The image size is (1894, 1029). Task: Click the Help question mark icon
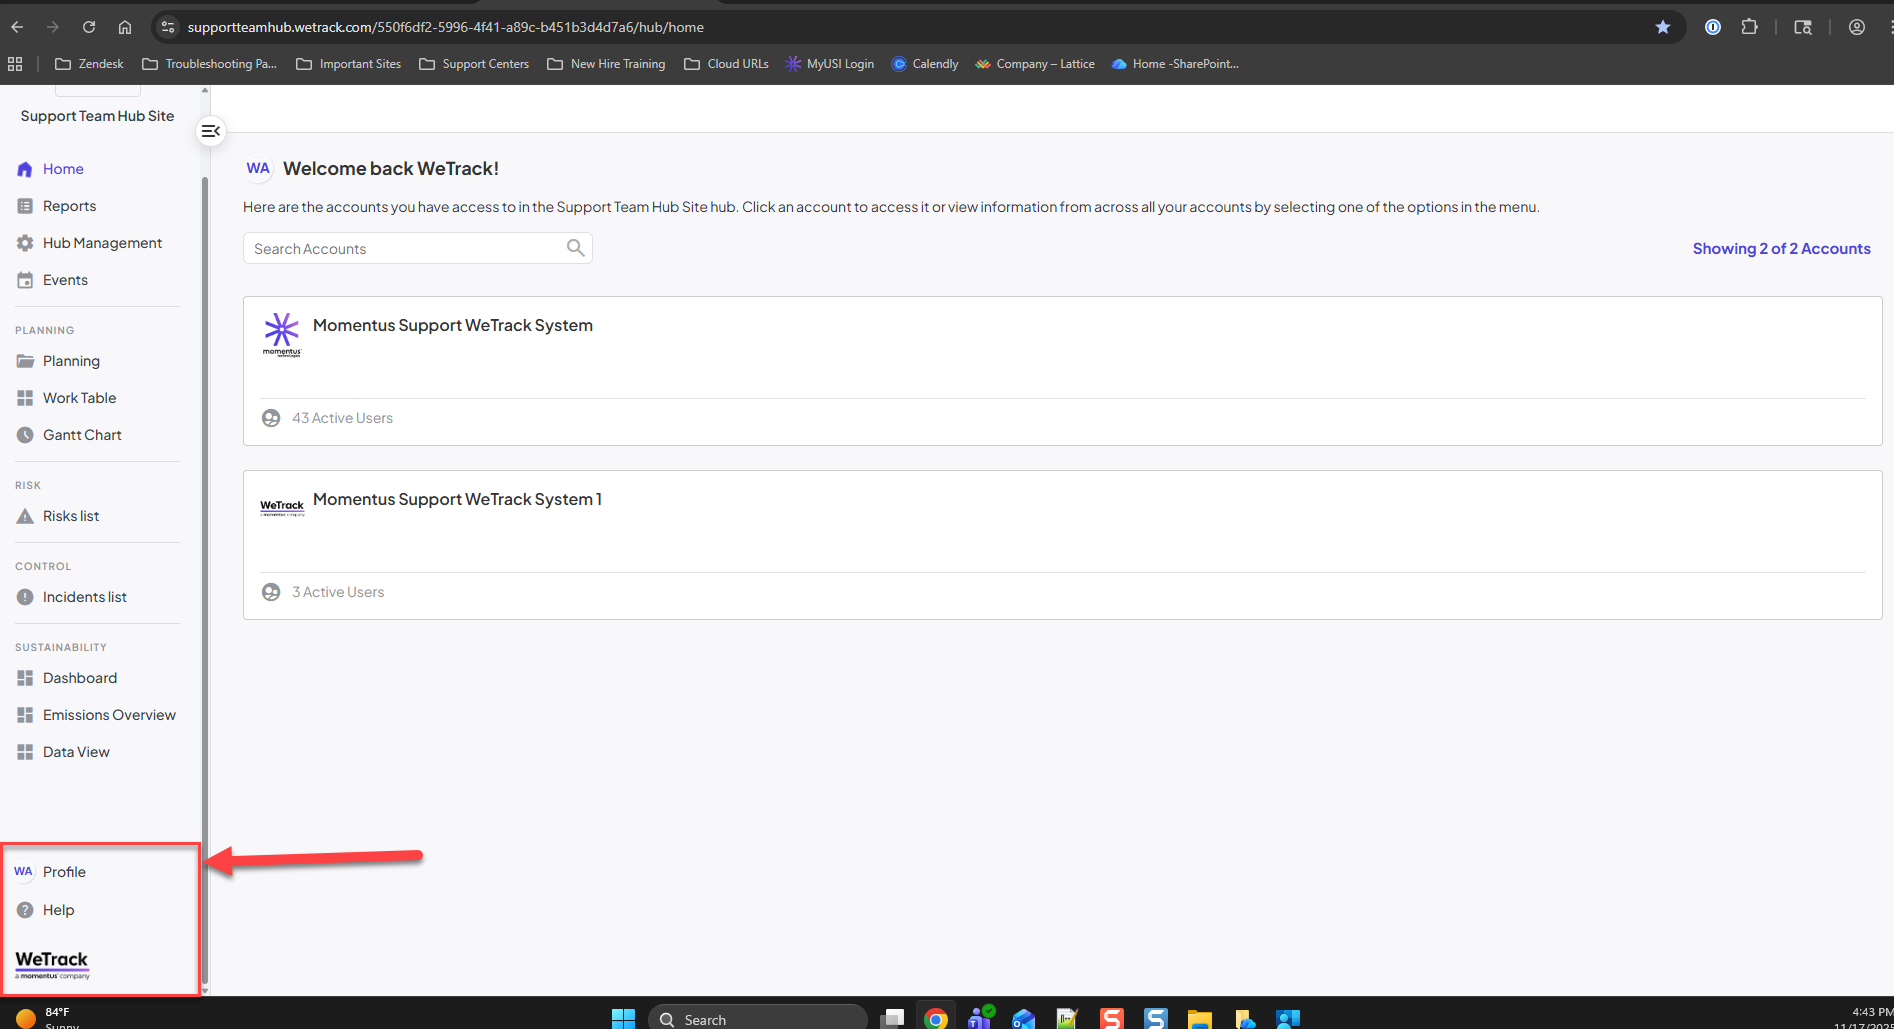point(25,910)
